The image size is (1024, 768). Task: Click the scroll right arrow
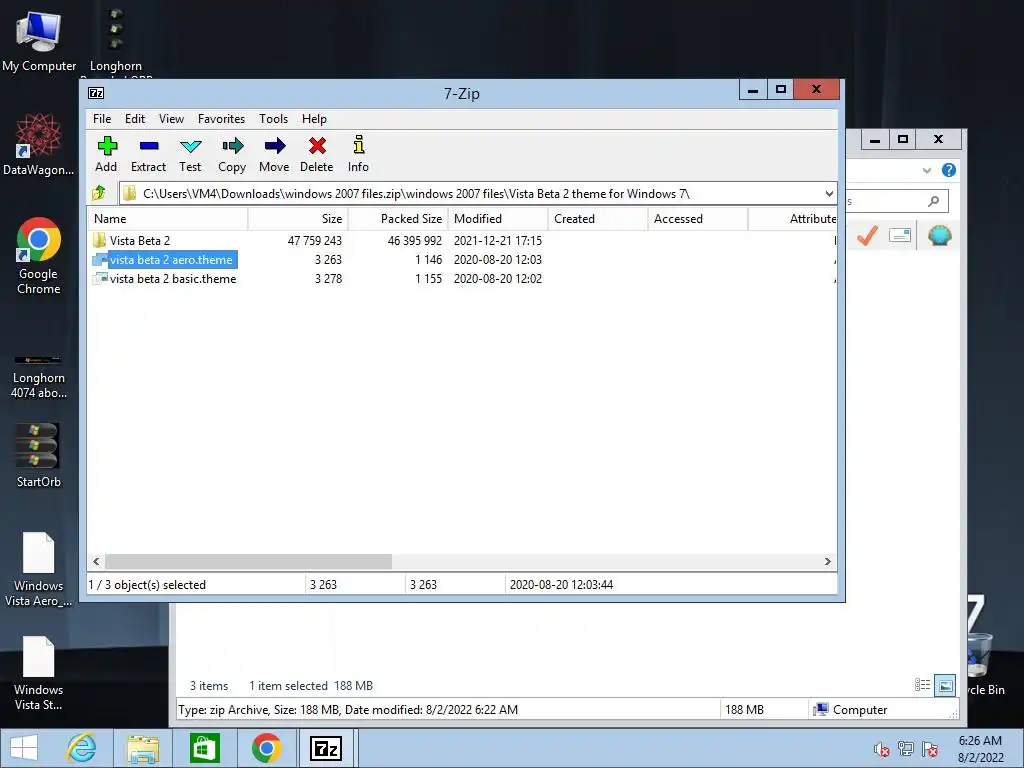click(x=827, y=562)
